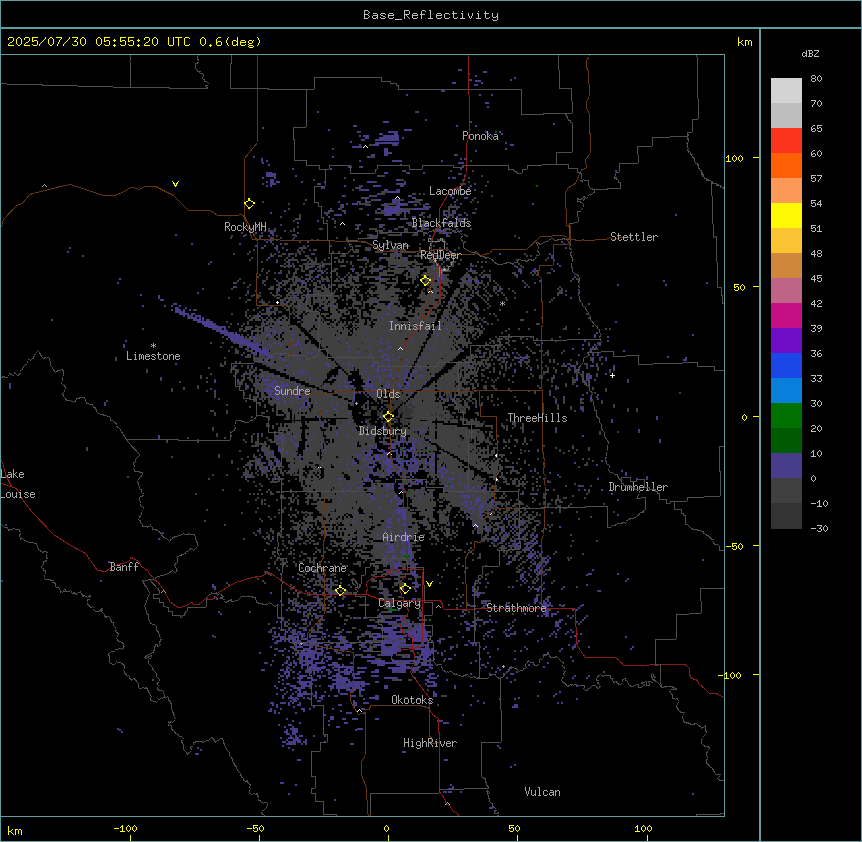Click the yellow v marker northwest of RockyMH
Screen dimensions: 862x842
[x=175, y=184]
